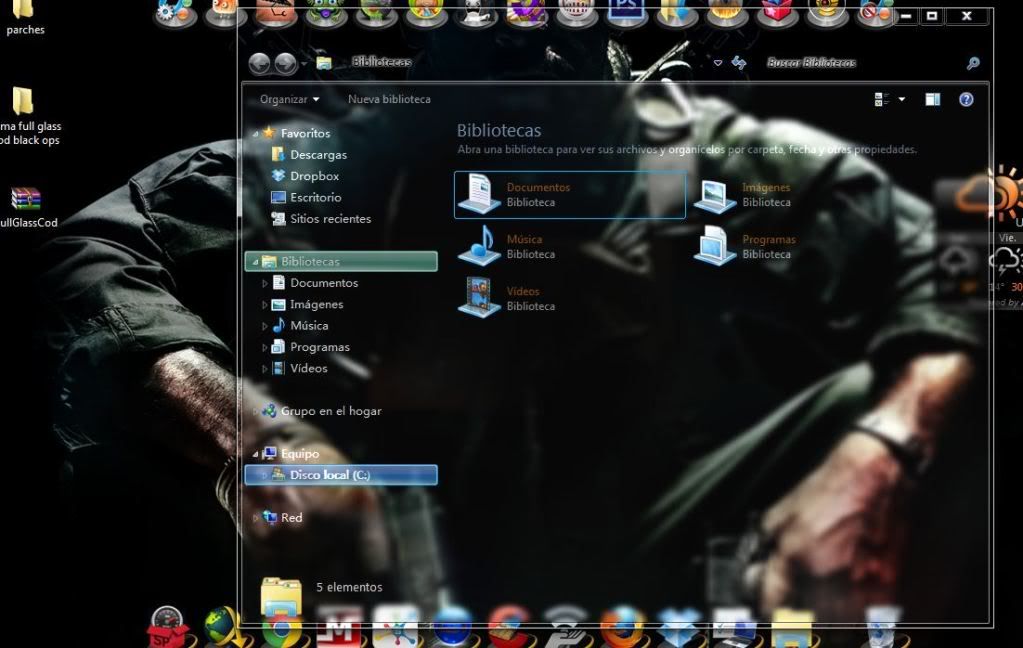The image size is (1023, 648).
Task: Select the Programas library in the file pane
Action: pos(745,246)
